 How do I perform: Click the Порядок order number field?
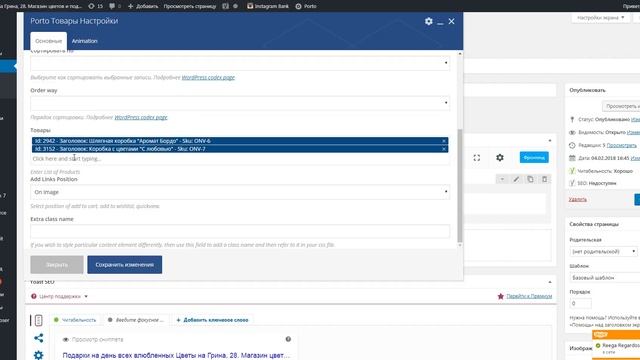point(580,303)
